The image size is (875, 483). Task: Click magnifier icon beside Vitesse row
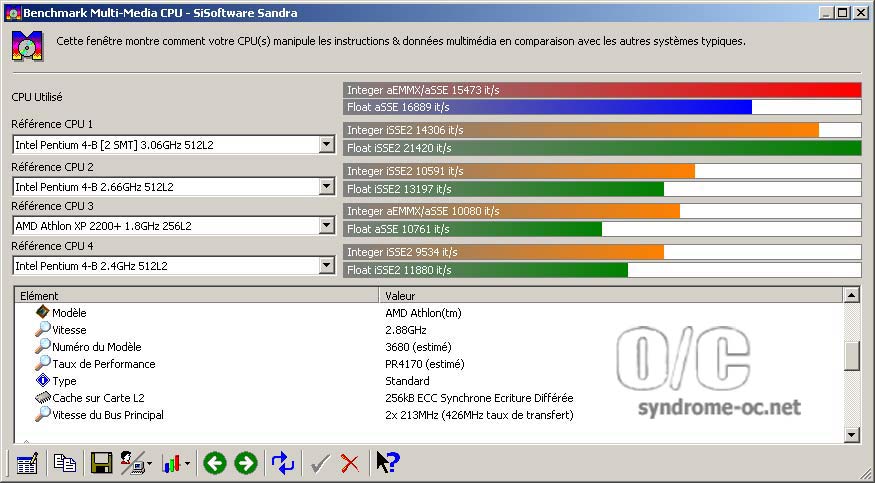[42, 329]
